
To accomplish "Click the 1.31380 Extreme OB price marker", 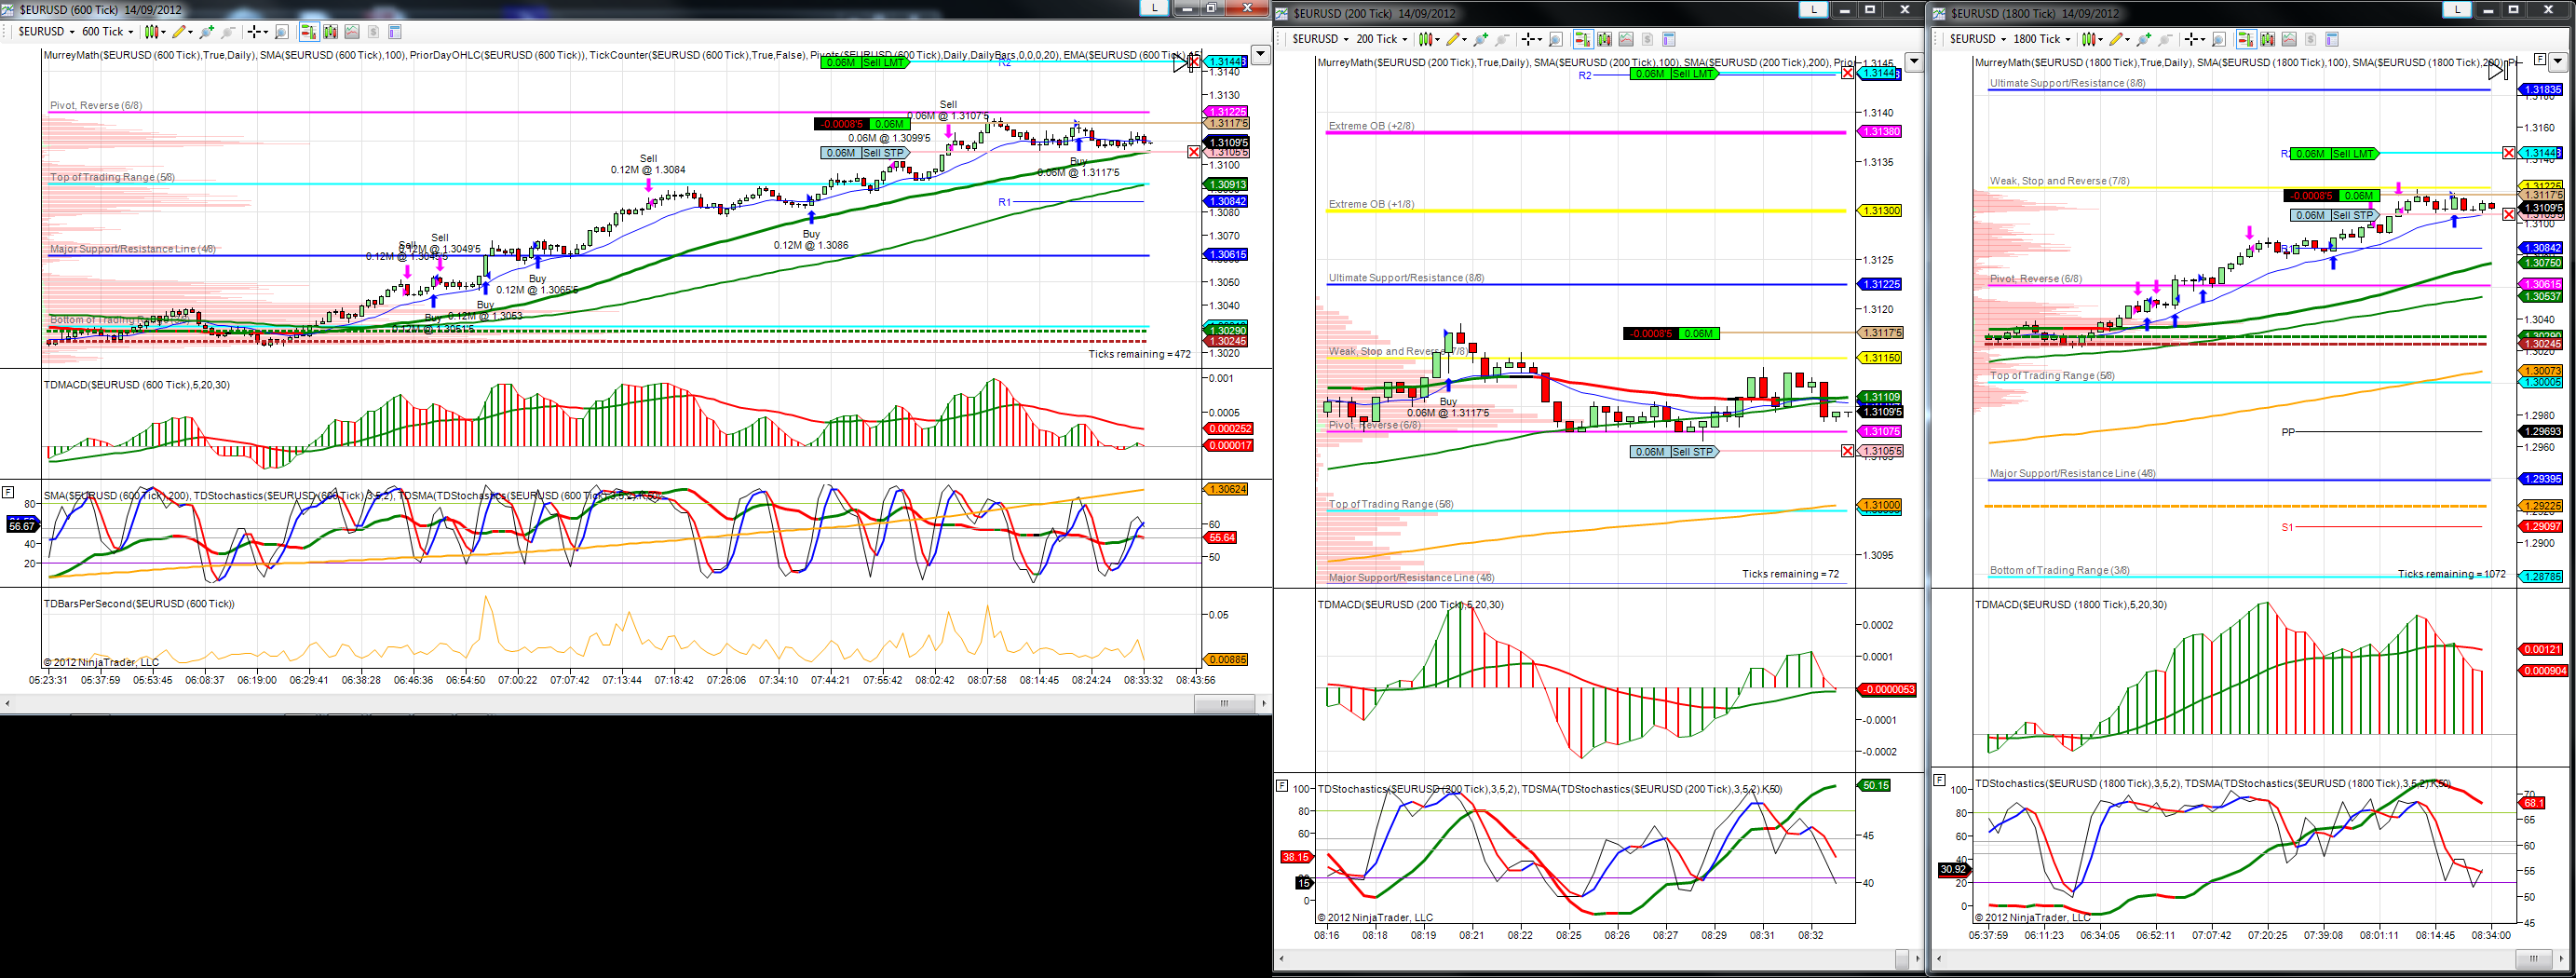I will (1879, 132).
